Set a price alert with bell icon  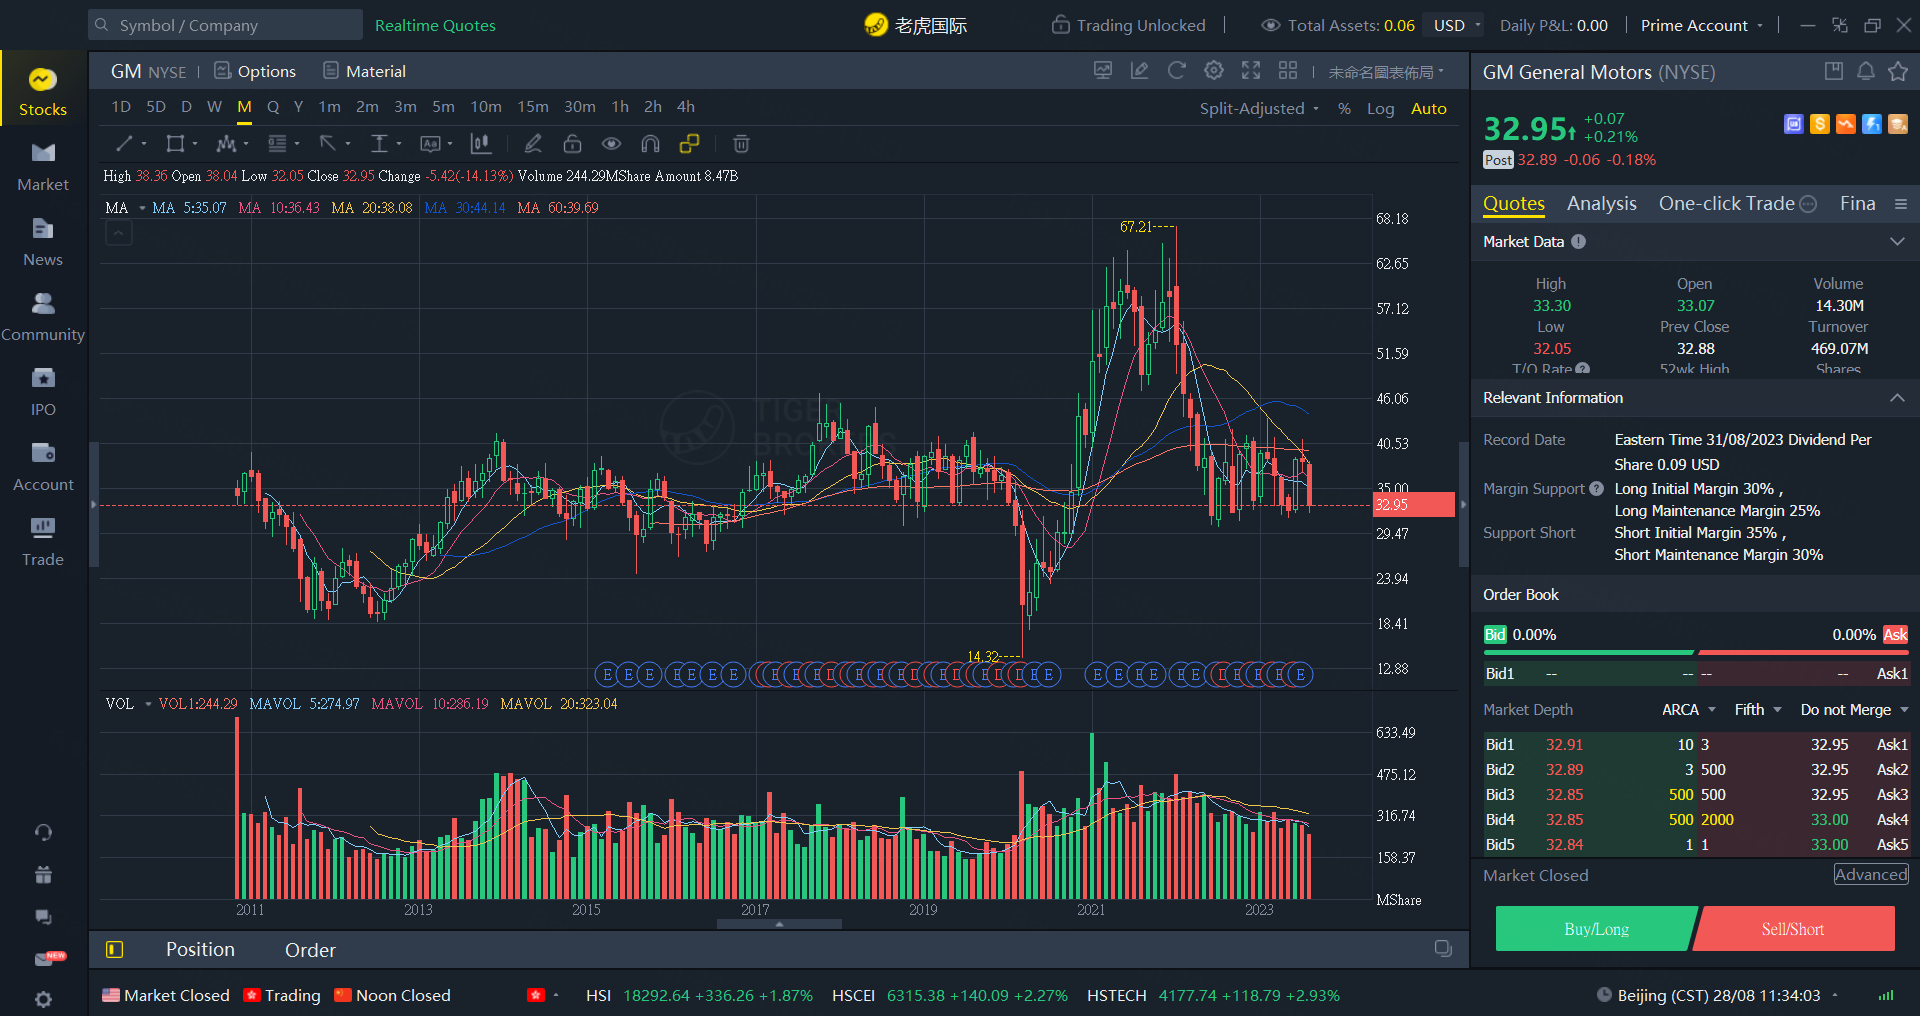[x=1866, y=71]
